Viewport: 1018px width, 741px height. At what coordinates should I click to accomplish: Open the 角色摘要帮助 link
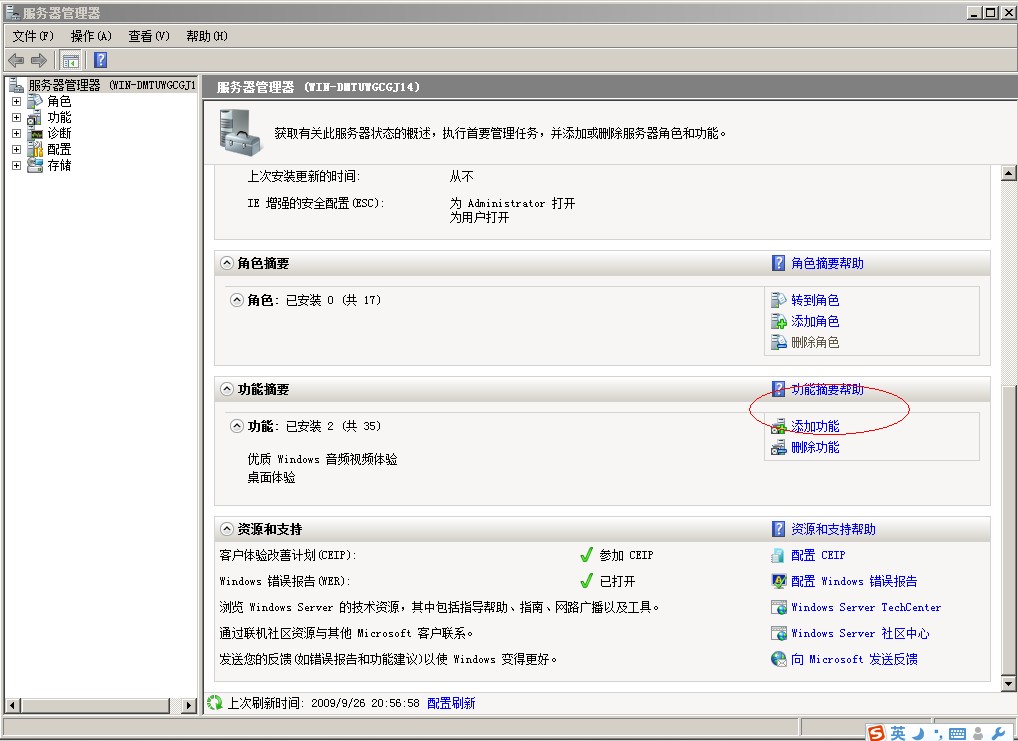point(827,263)
